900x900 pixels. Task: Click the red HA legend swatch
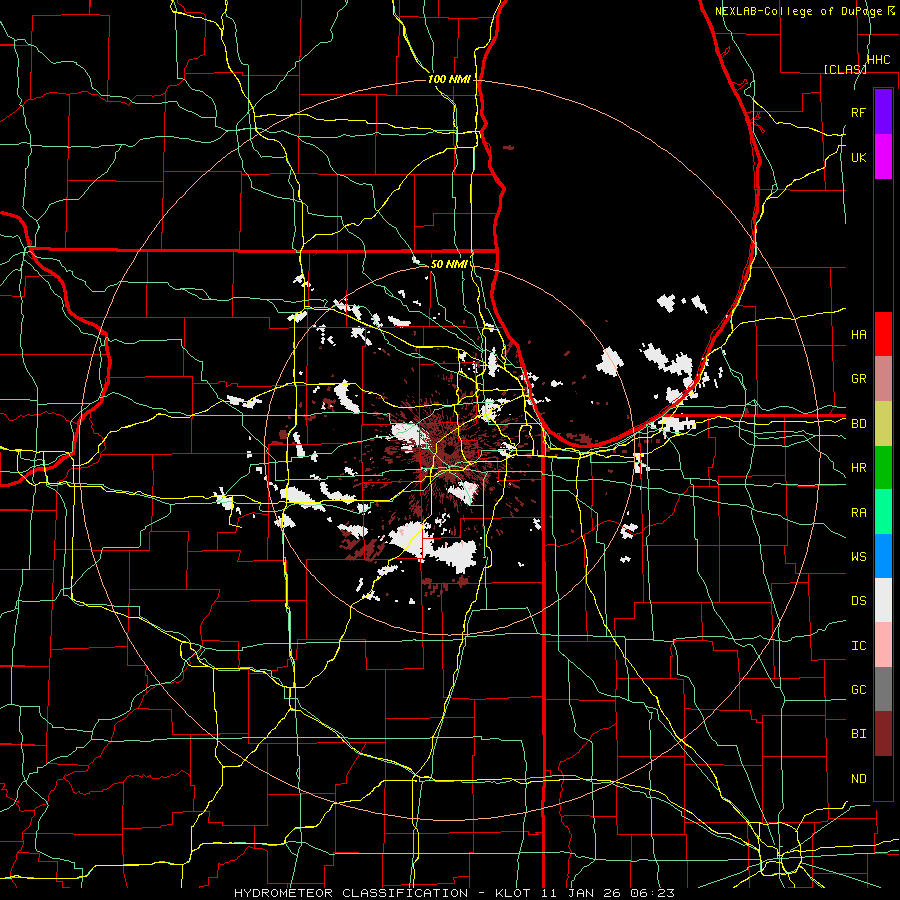(x=883, y=334)
